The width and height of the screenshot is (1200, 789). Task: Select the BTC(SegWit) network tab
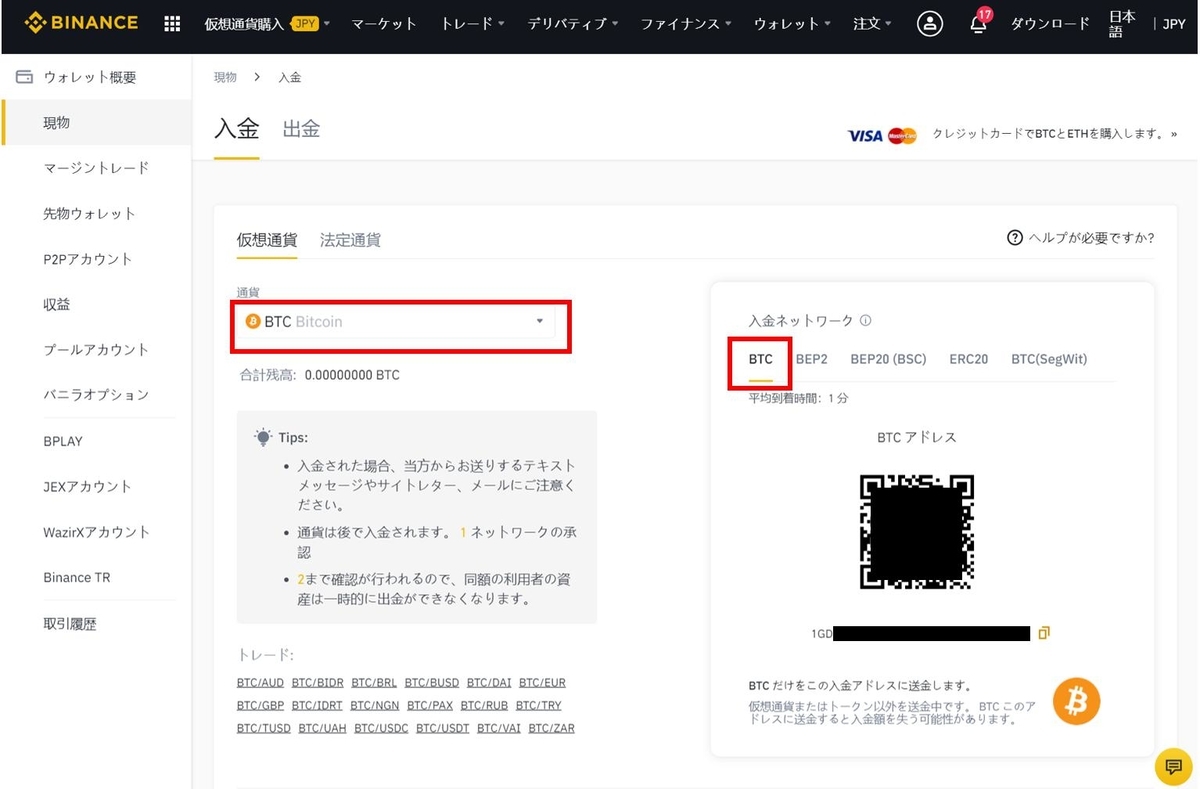pos(1049,359)
